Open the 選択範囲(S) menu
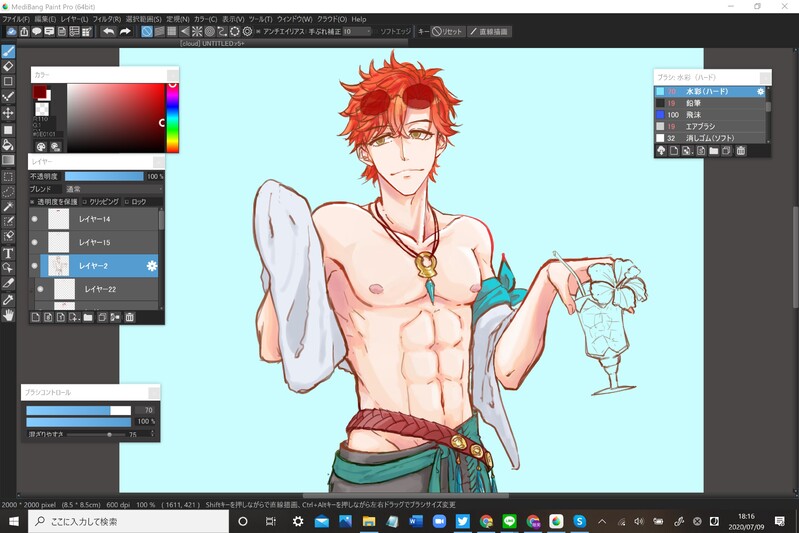799x533 pixels. pyautogui.click(x=144, y=19)
